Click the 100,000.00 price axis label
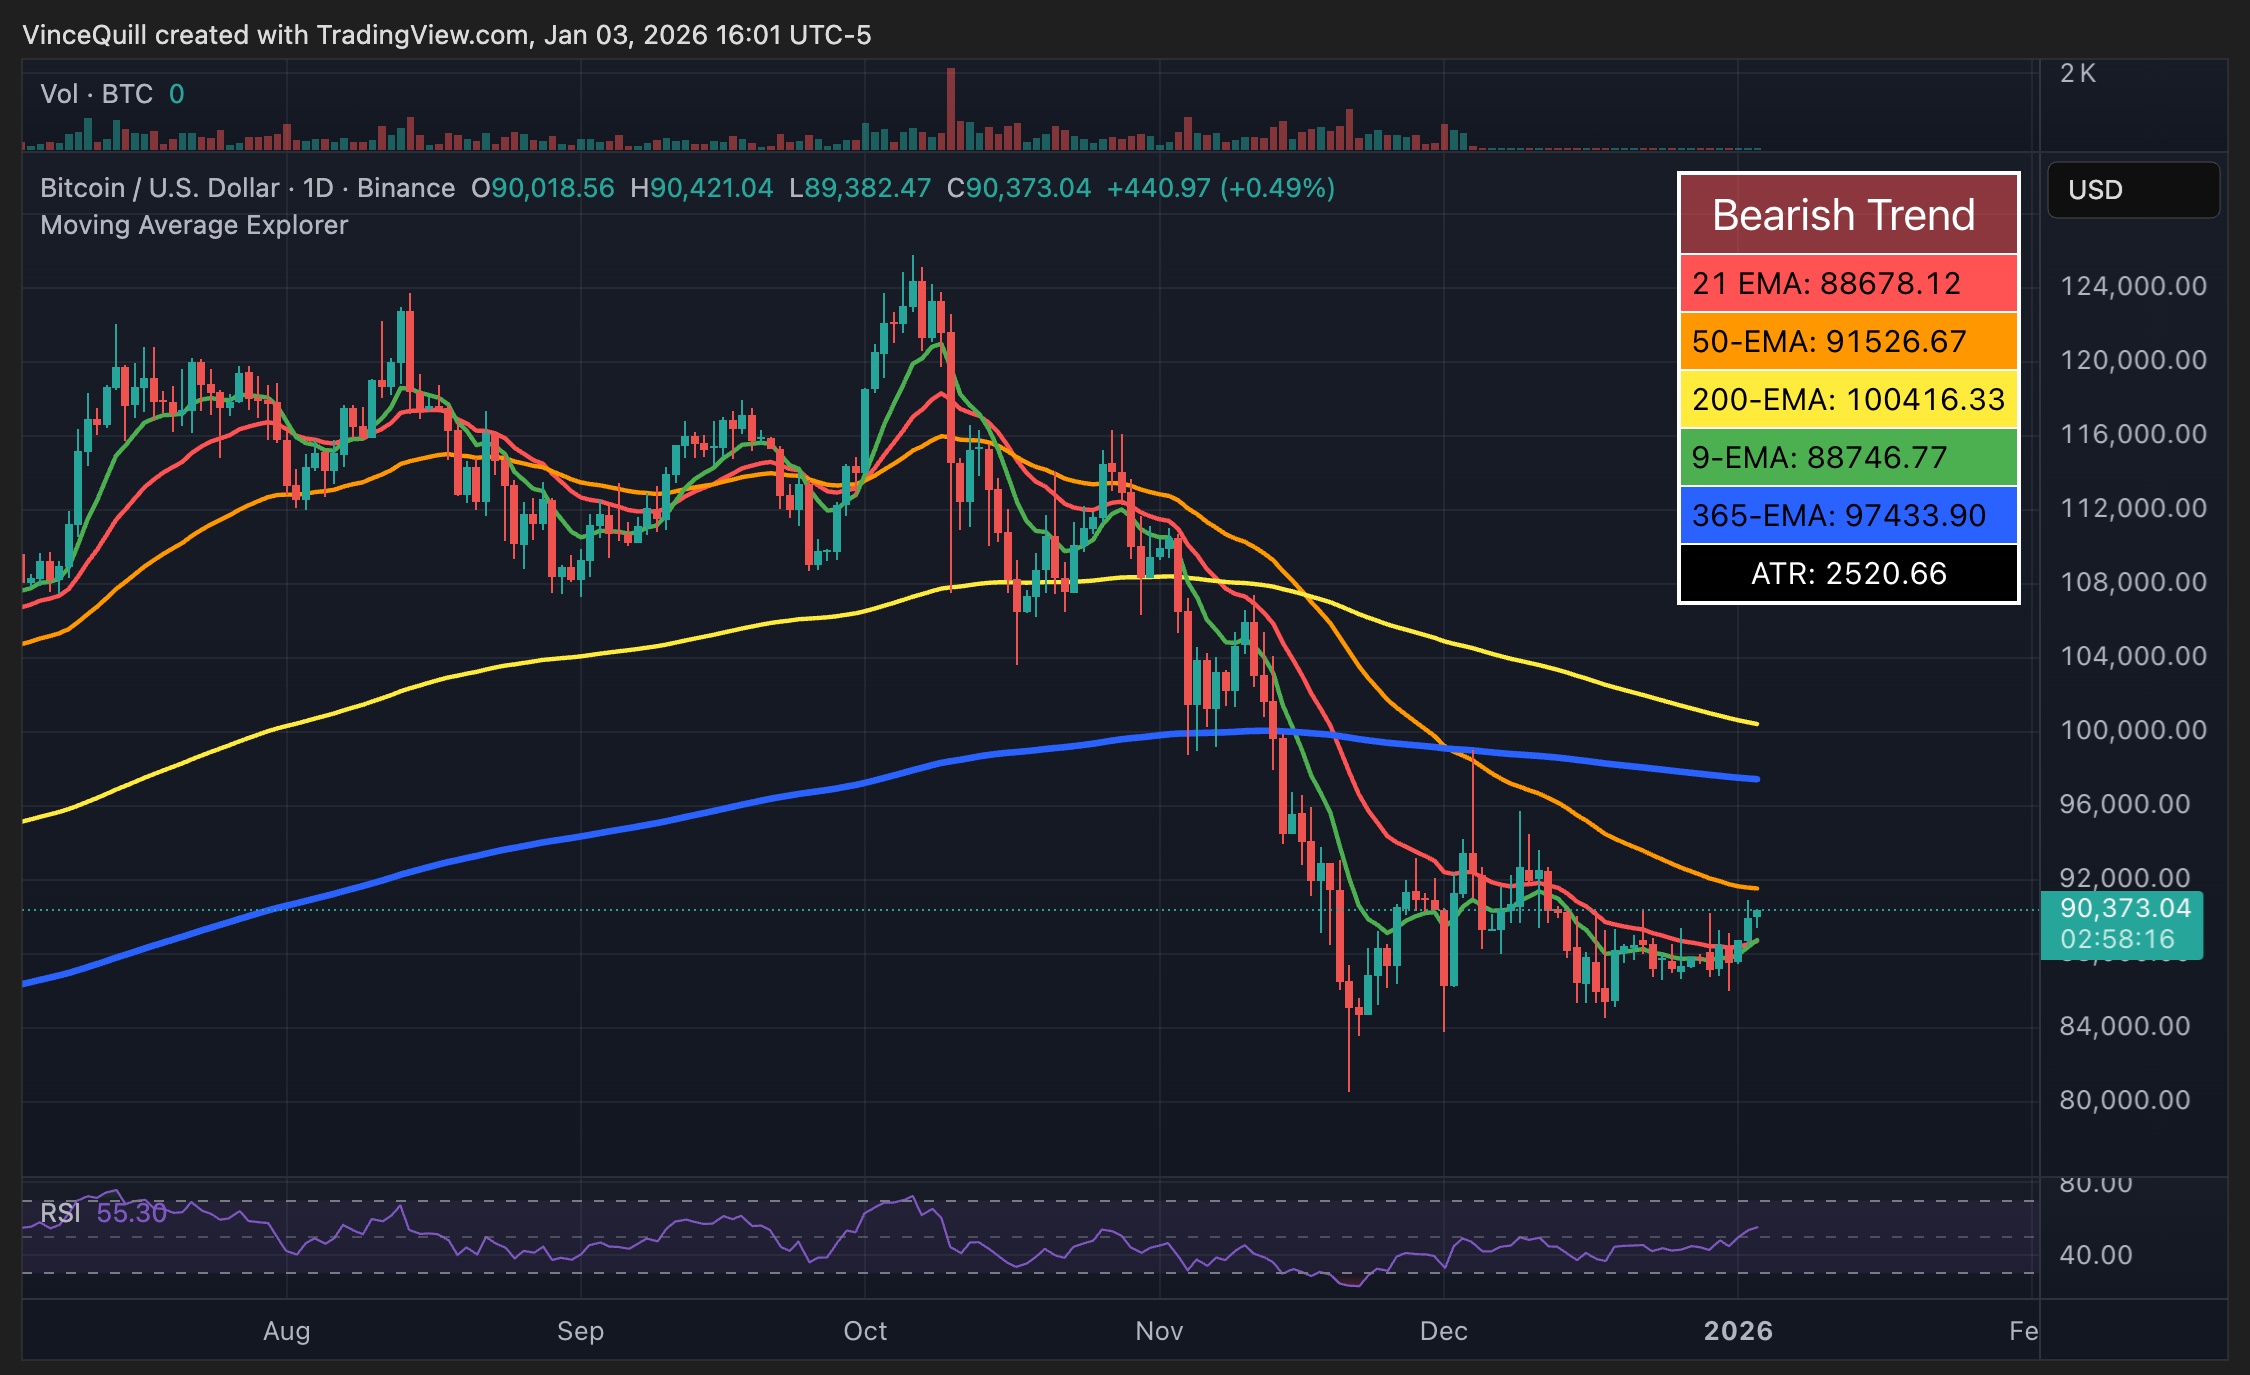The image size is (2250, 1375). (x=2132, y=730)
